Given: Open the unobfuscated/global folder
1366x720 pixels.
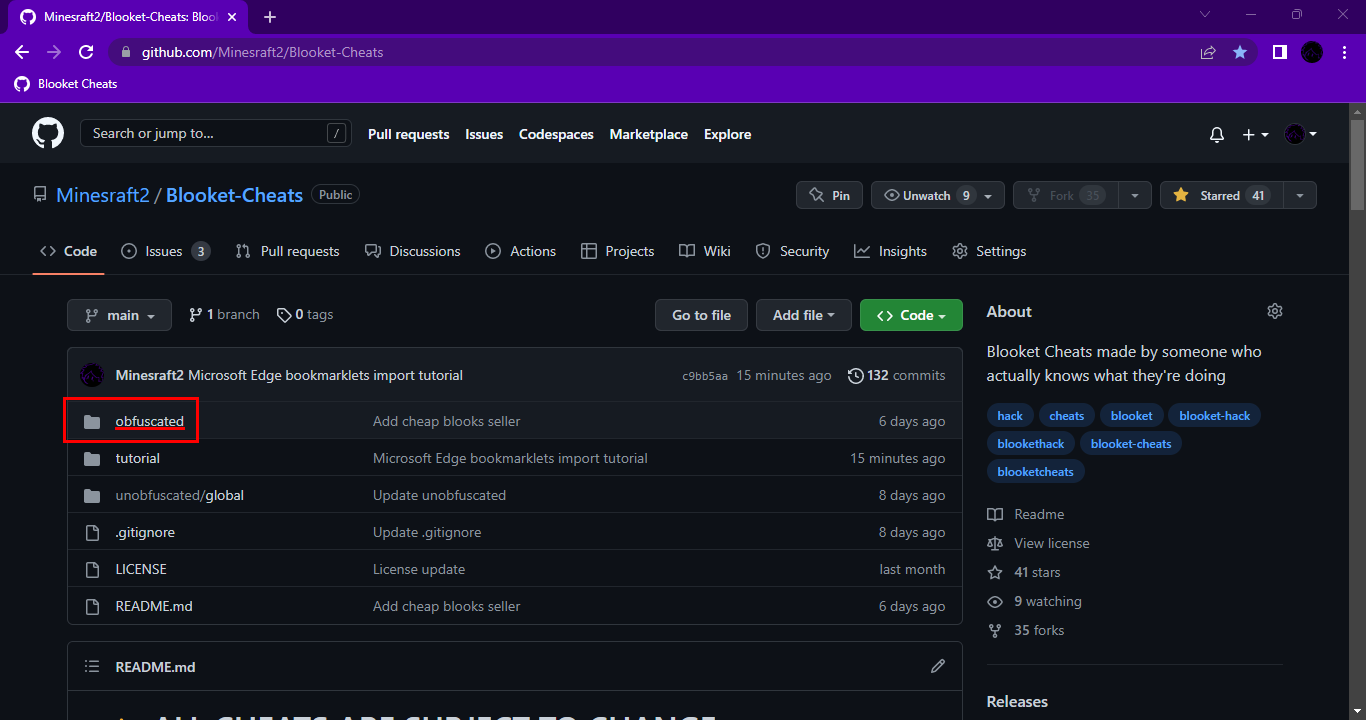Looking at the screenshot, I should click(180, 495).
